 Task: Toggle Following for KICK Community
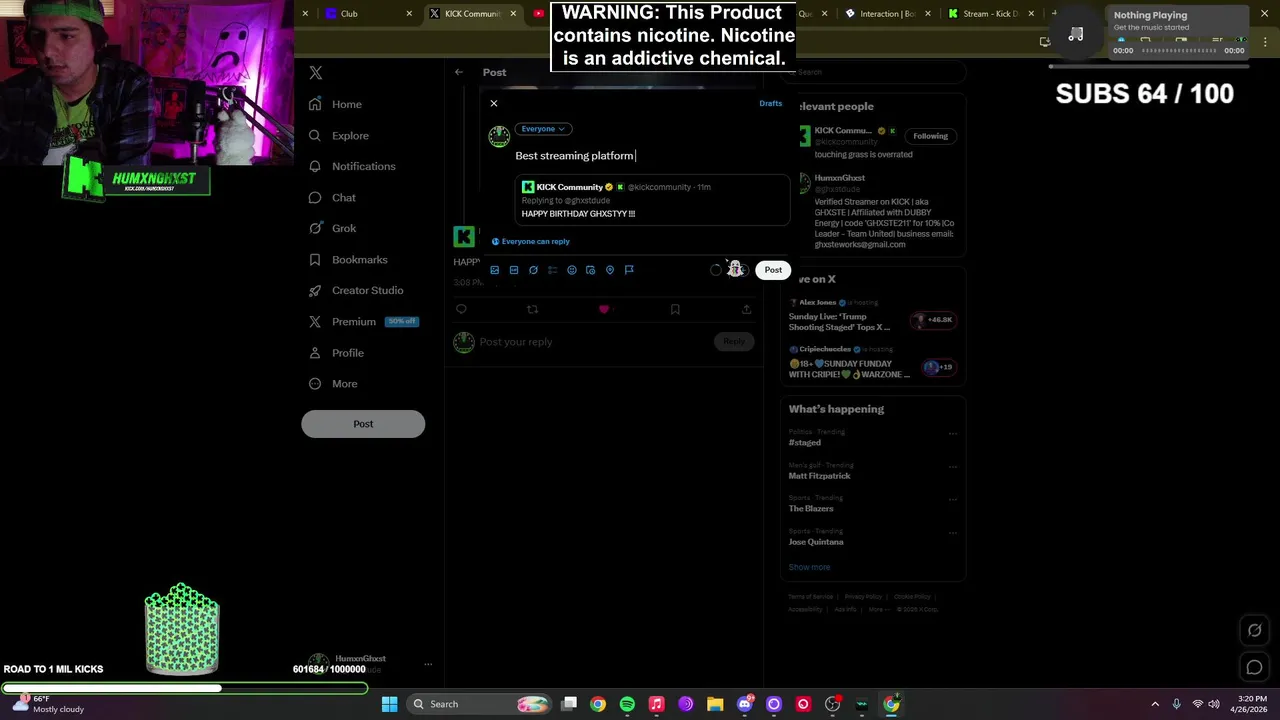tap(930, 136)
